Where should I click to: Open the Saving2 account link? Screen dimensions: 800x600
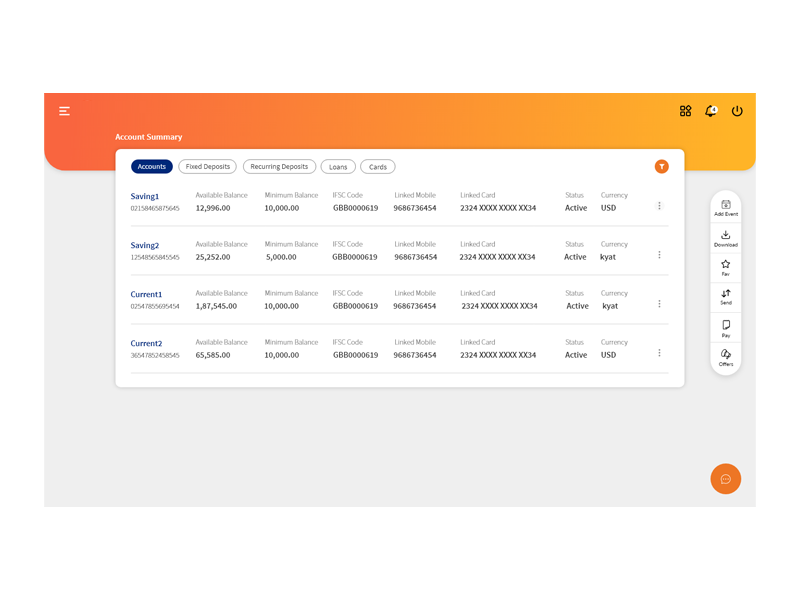pos(145,245)
